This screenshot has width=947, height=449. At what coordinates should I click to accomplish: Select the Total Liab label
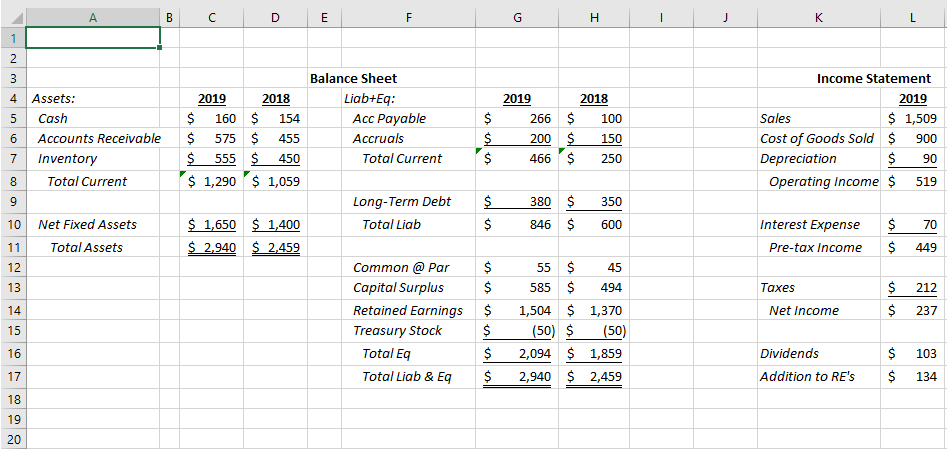[391, 225]
